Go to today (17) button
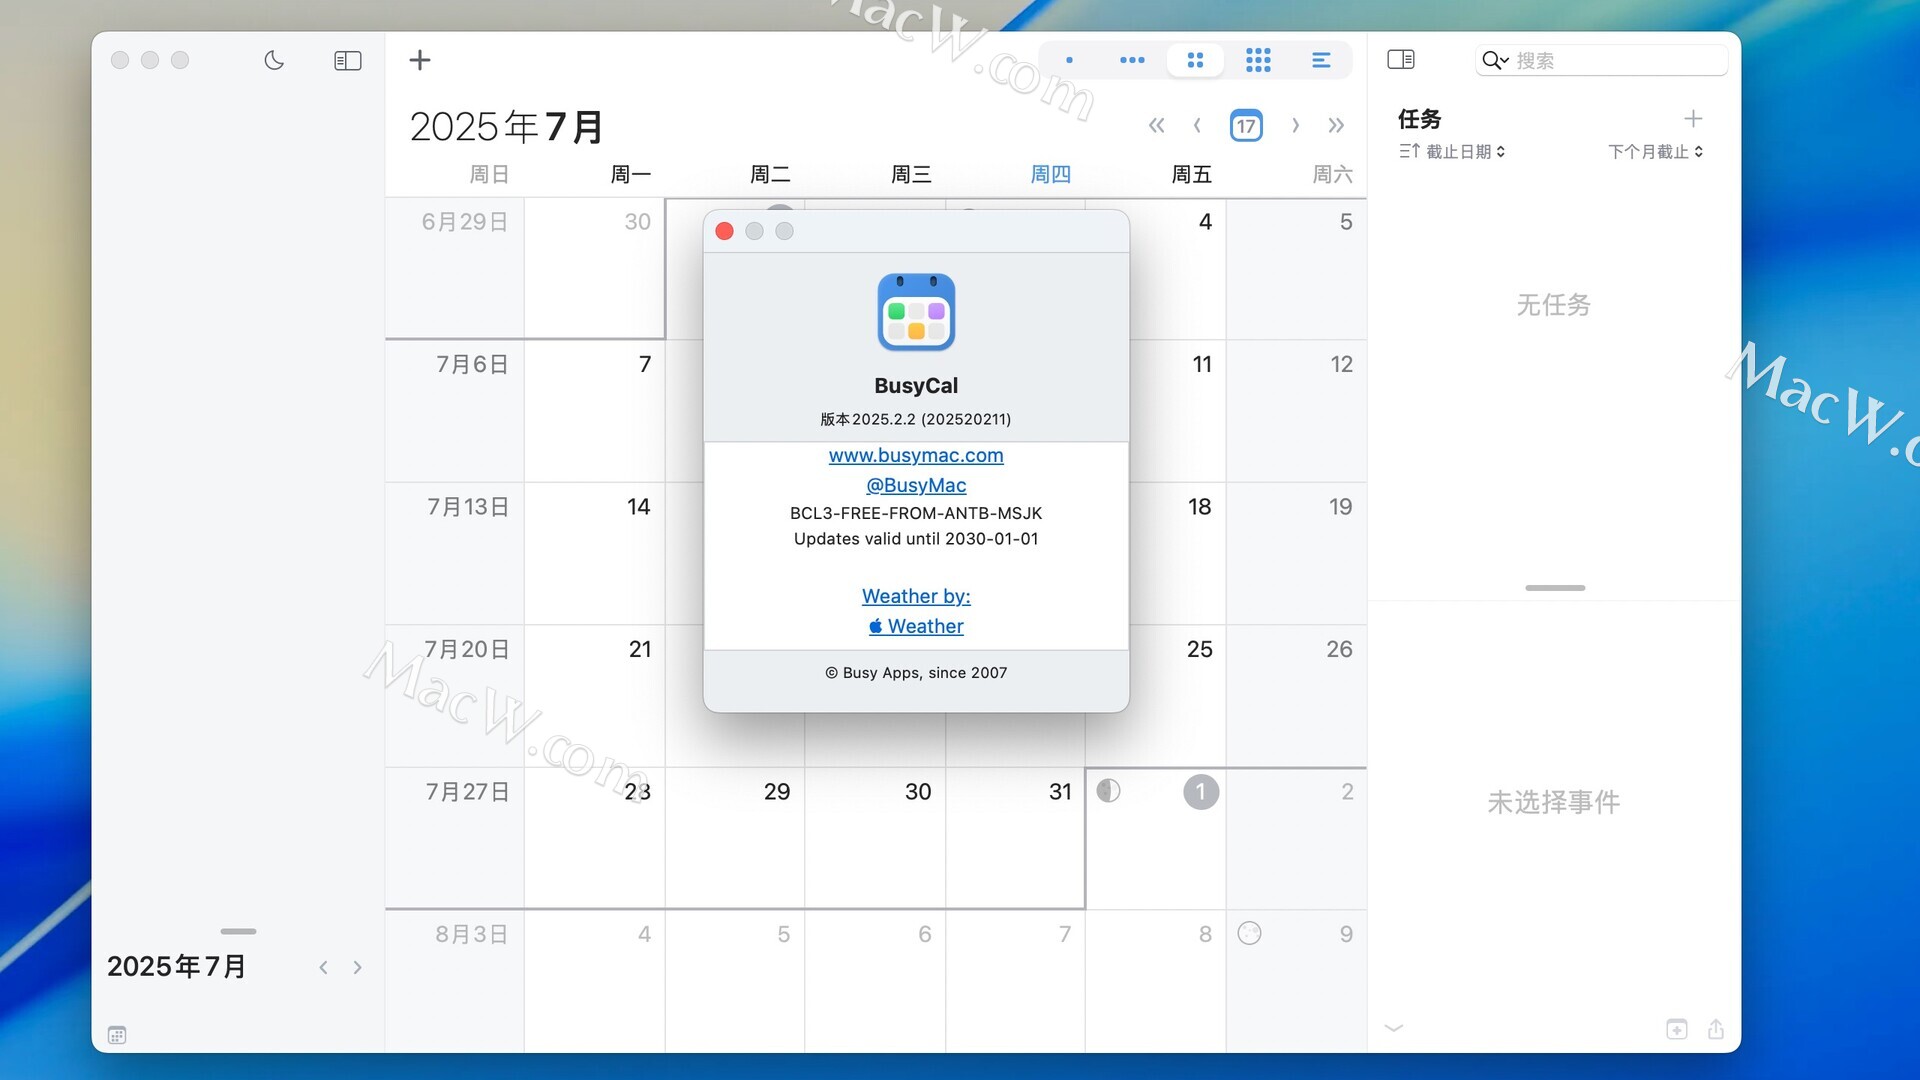 pyautogui.click(x=1246, y=125)
